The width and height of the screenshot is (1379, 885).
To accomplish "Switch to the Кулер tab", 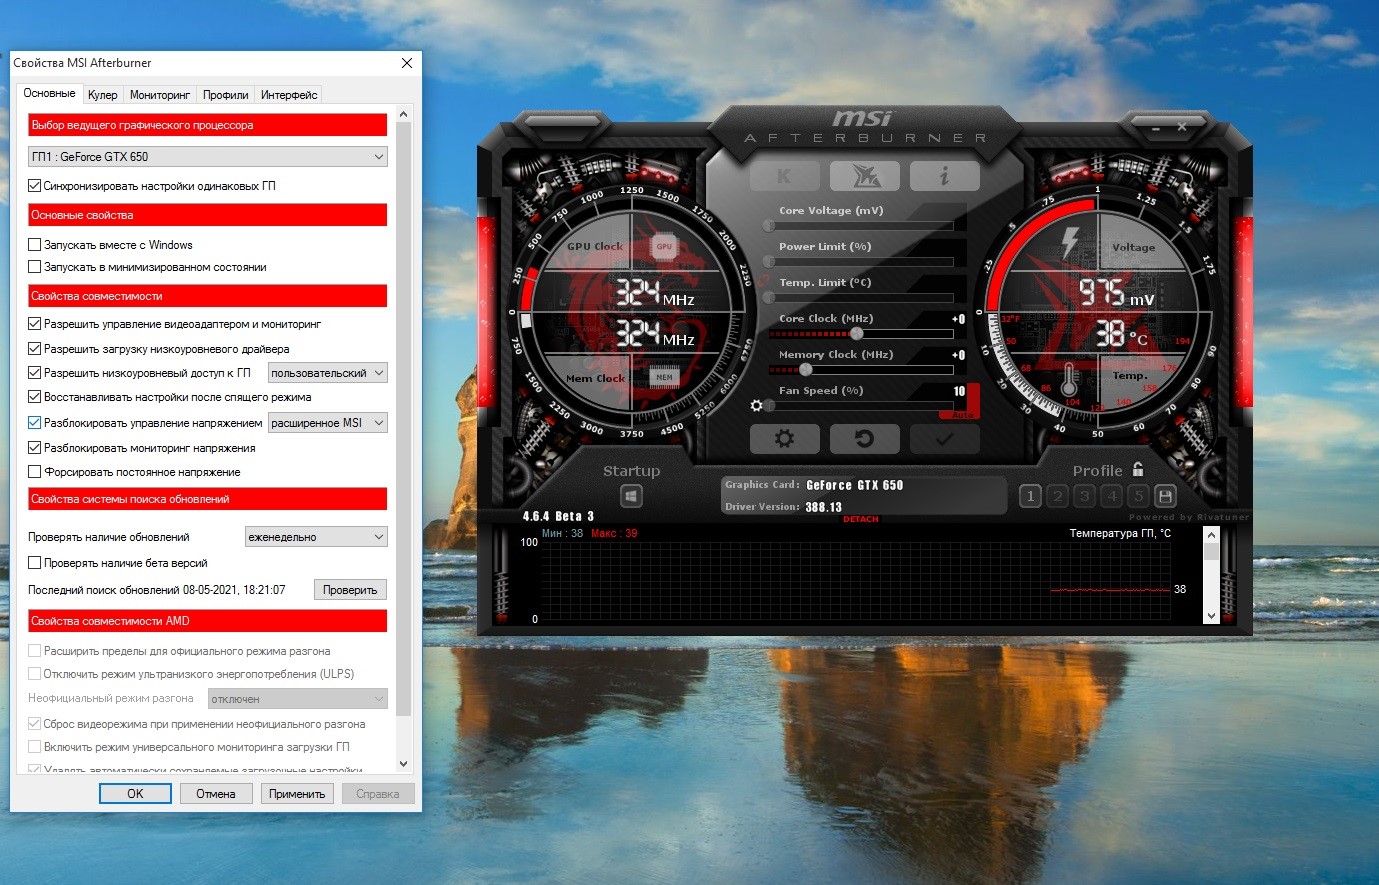I will click(x=102, y=95).
